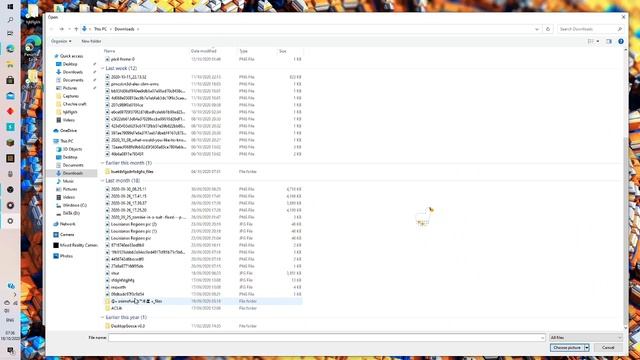Open the Choose picture split arrow

(587, 347)
